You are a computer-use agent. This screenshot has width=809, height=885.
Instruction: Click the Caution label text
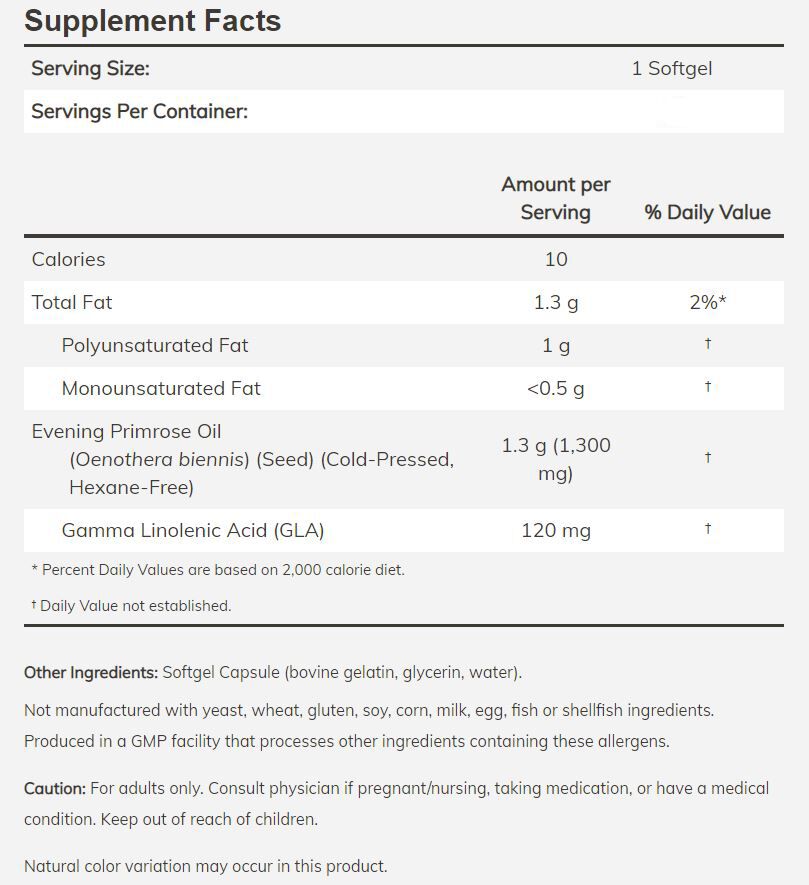pyautogui.click(x=55, y=788)
